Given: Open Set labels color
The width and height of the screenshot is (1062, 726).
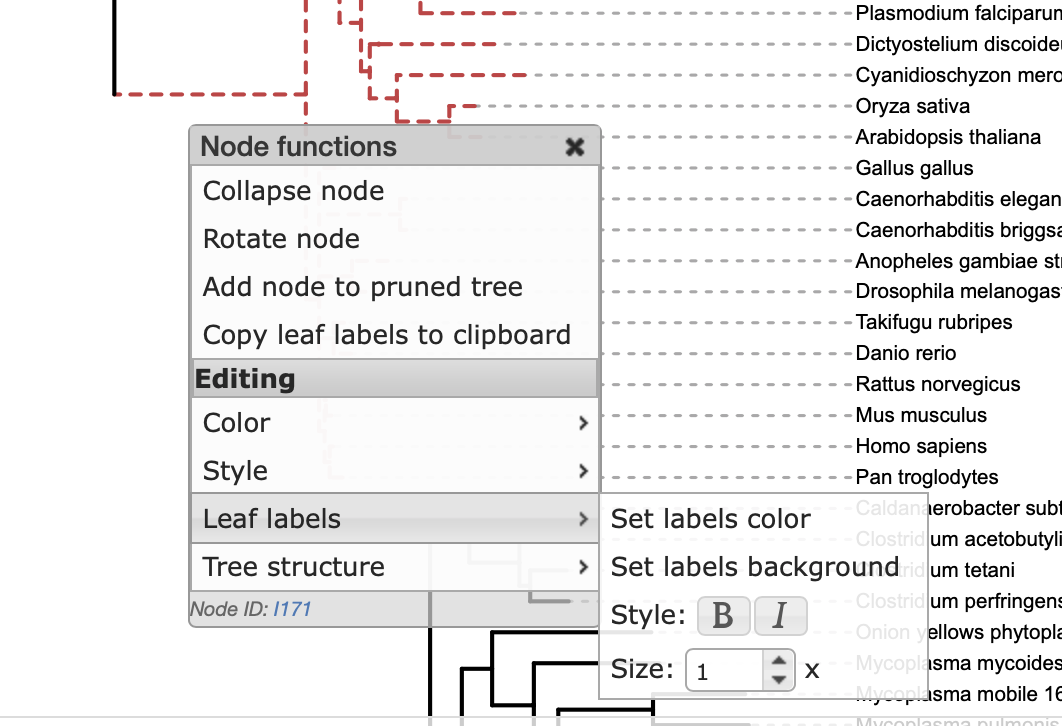Looking at the screenshot, I should [711, 519].
